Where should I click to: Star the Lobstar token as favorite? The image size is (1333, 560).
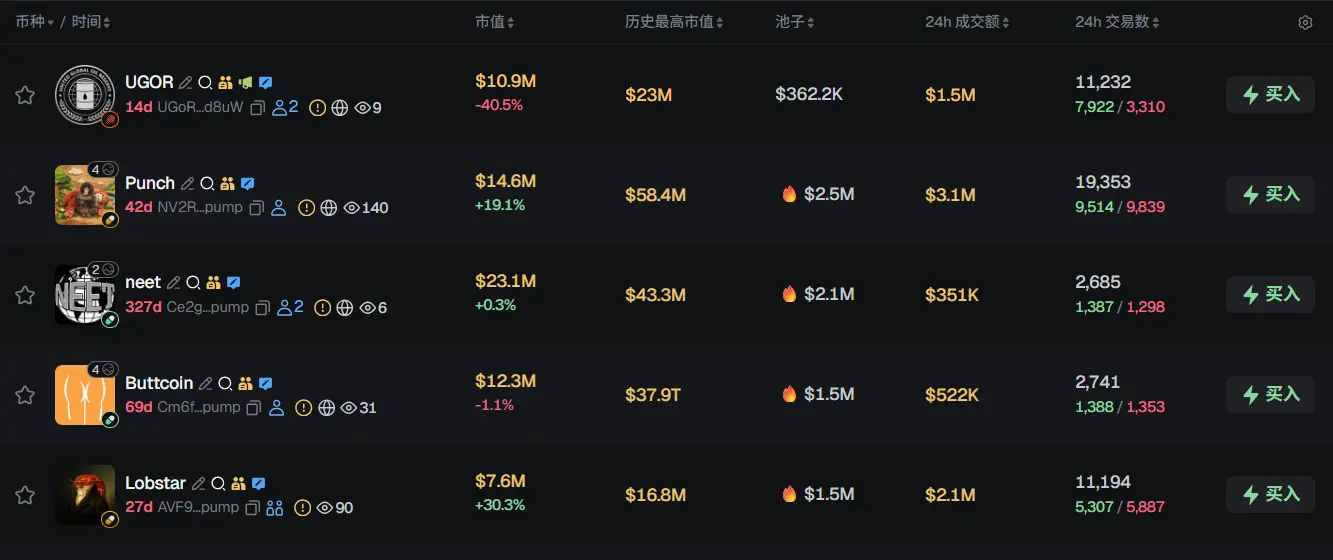(x=25, y=495)
